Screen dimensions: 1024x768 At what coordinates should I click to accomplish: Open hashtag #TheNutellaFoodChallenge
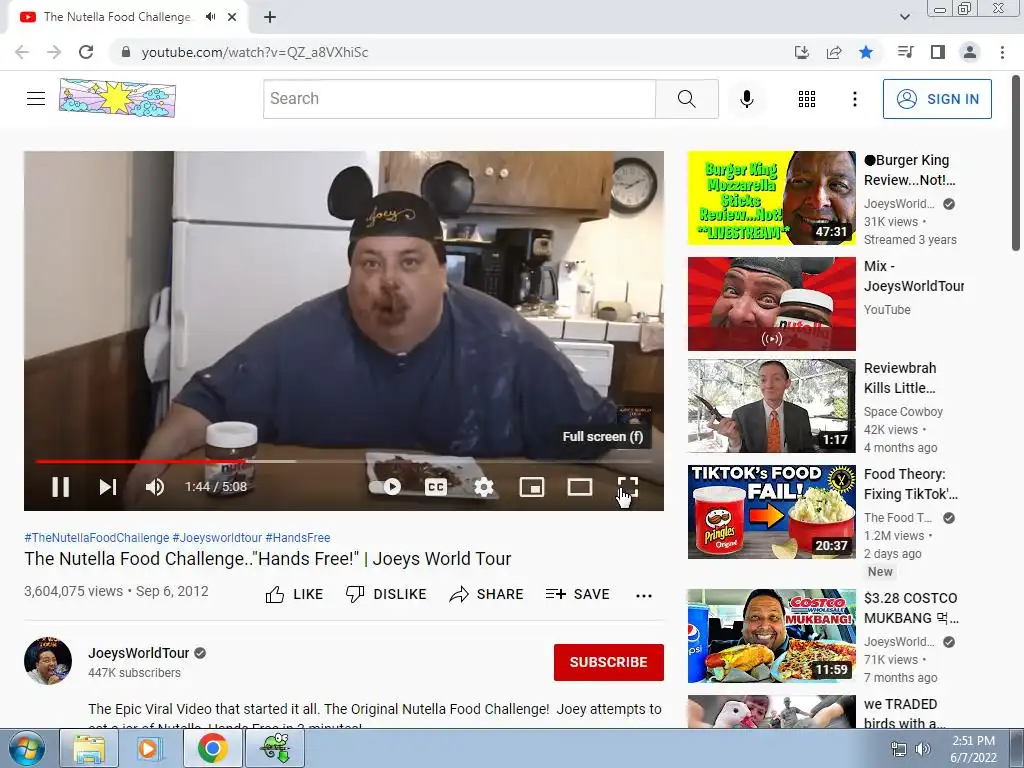click(97, 537)
